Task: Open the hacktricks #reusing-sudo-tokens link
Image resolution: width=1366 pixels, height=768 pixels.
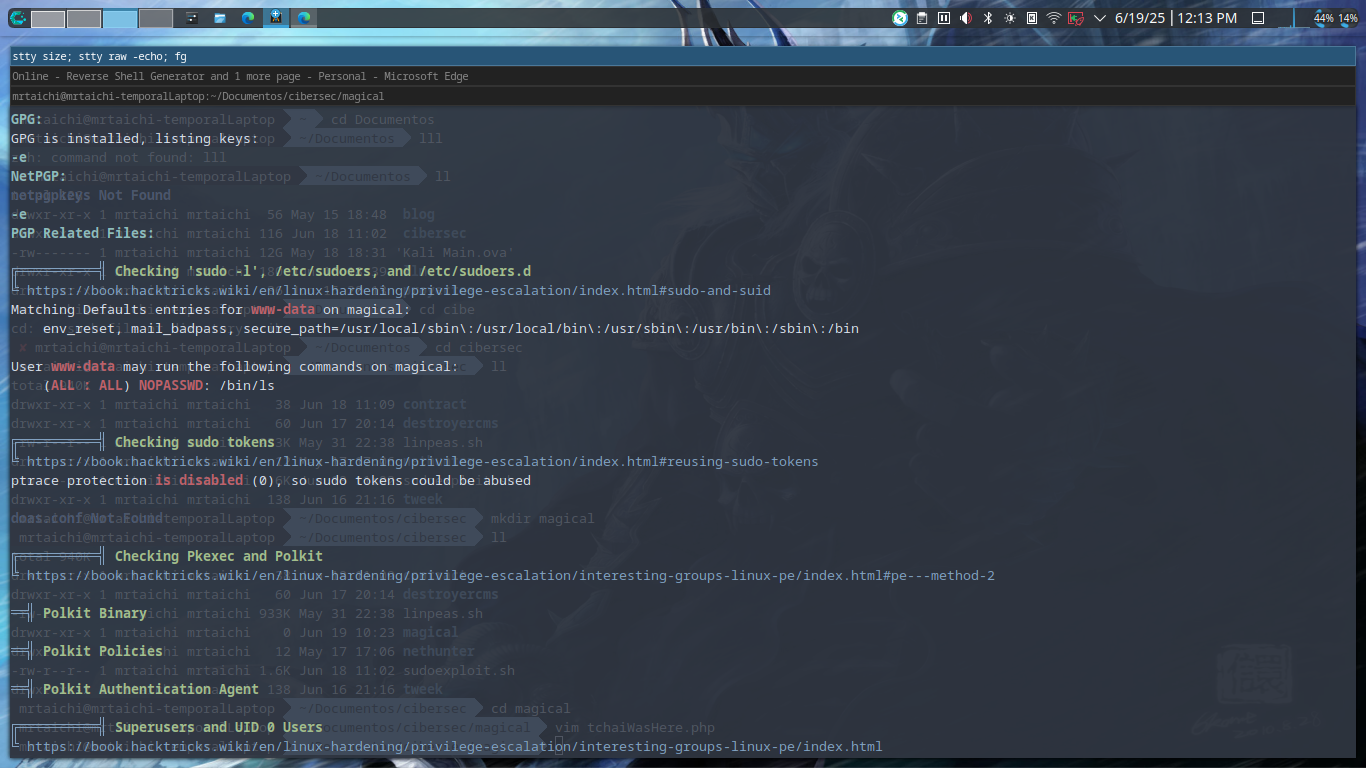Action: point(423,461)
